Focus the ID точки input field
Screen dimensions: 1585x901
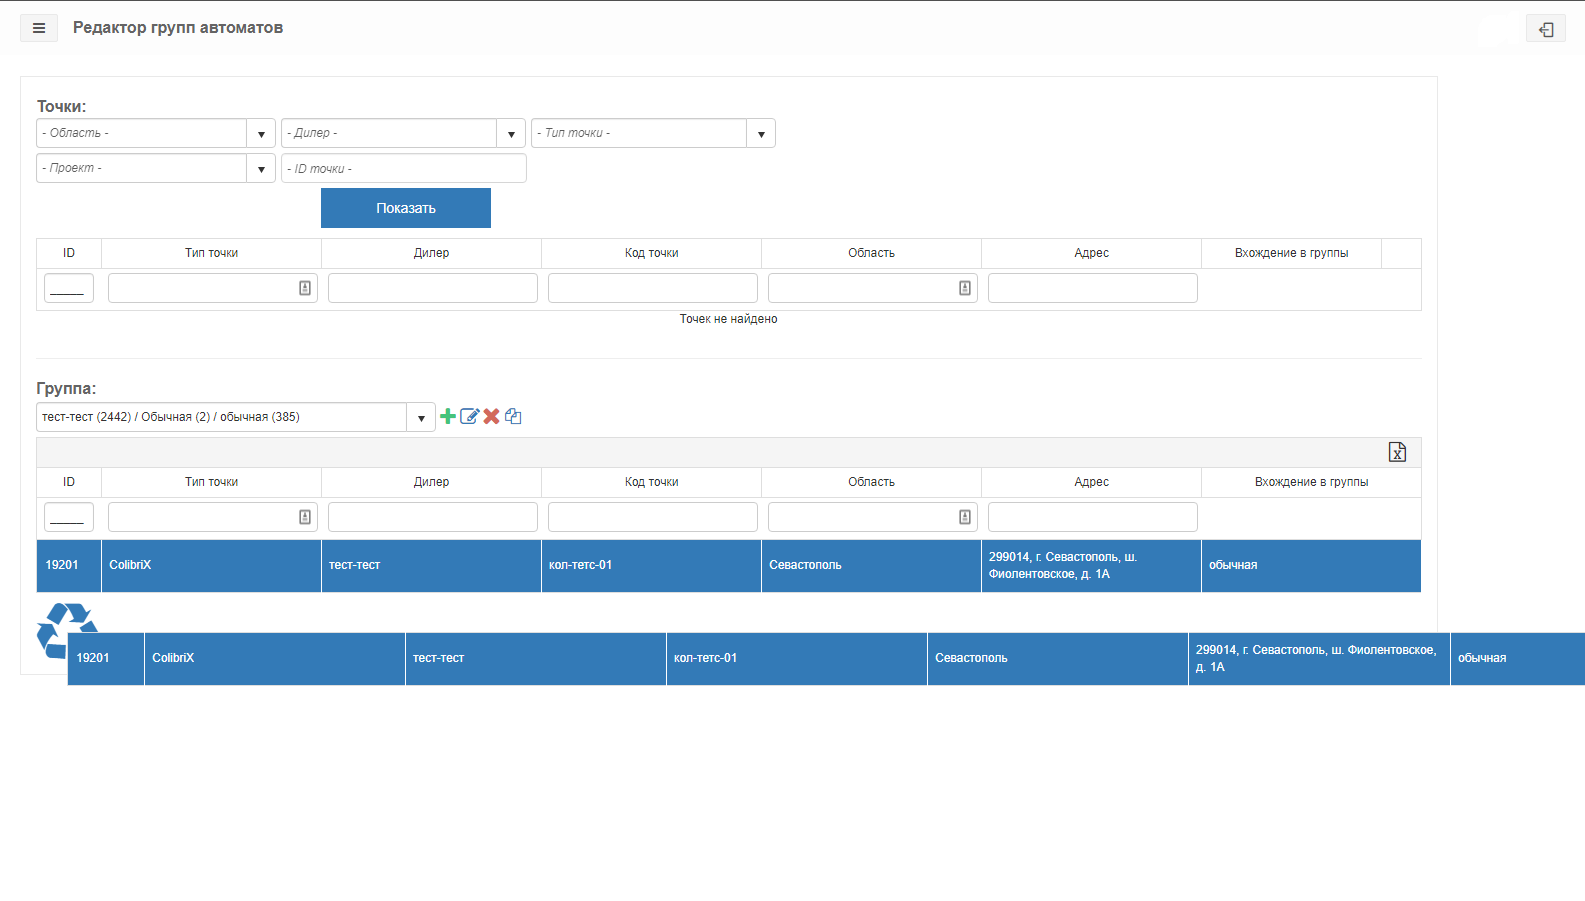pos(404,168)
